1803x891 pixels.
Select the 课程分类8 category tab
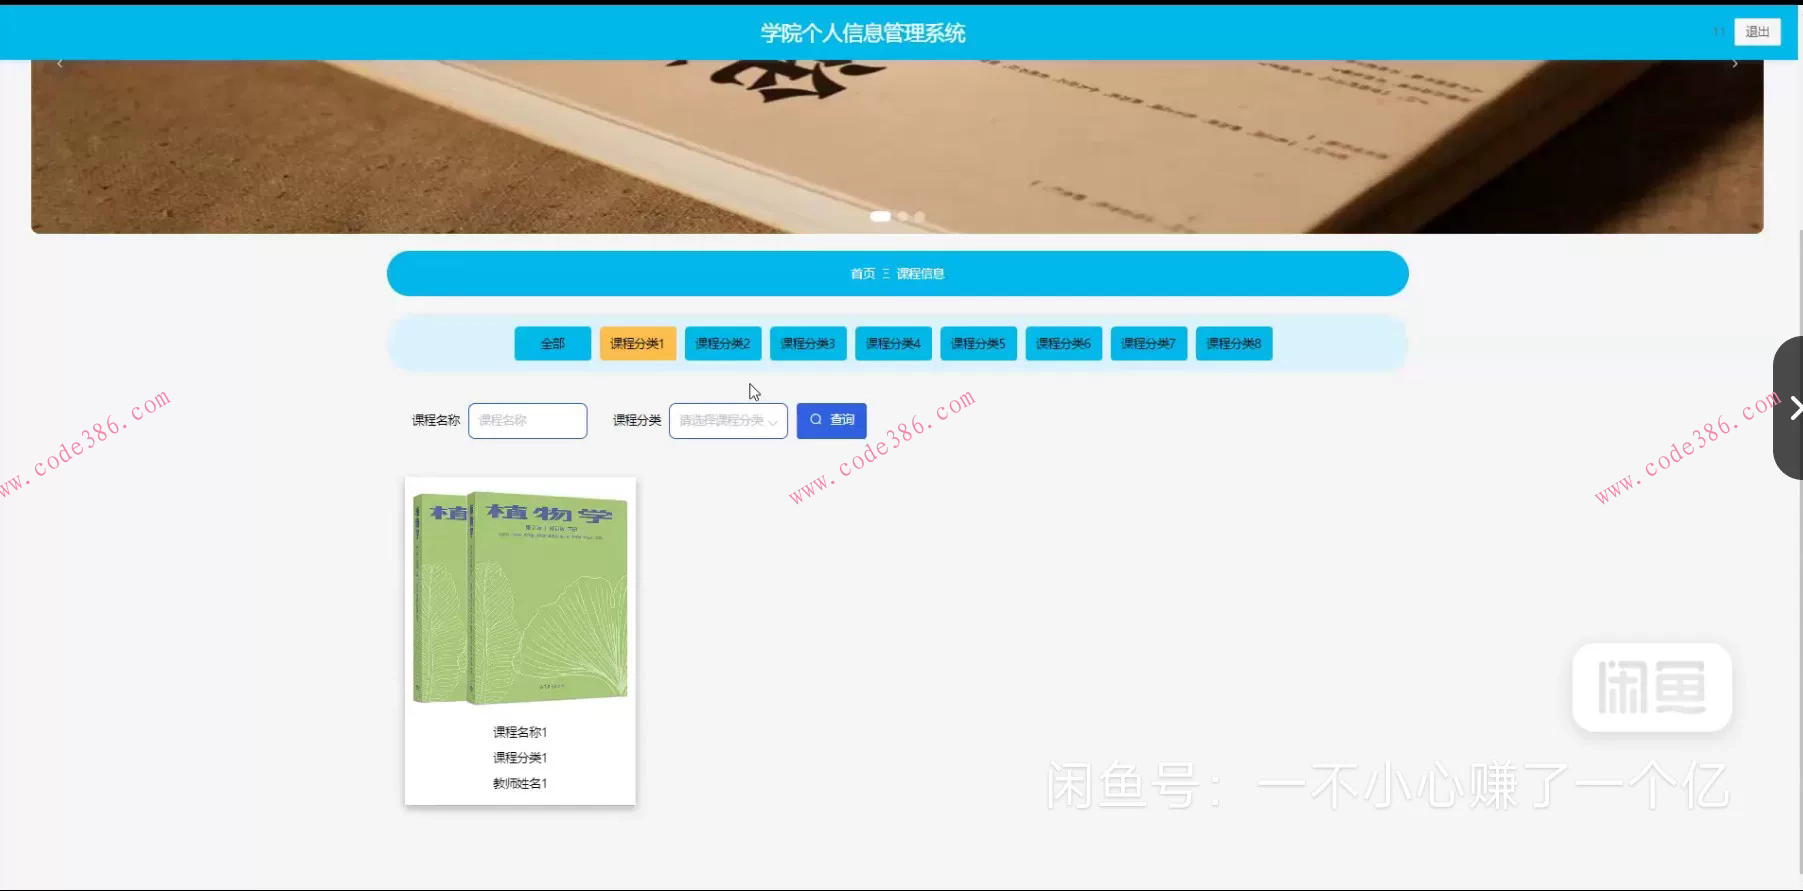(1234, 343)
